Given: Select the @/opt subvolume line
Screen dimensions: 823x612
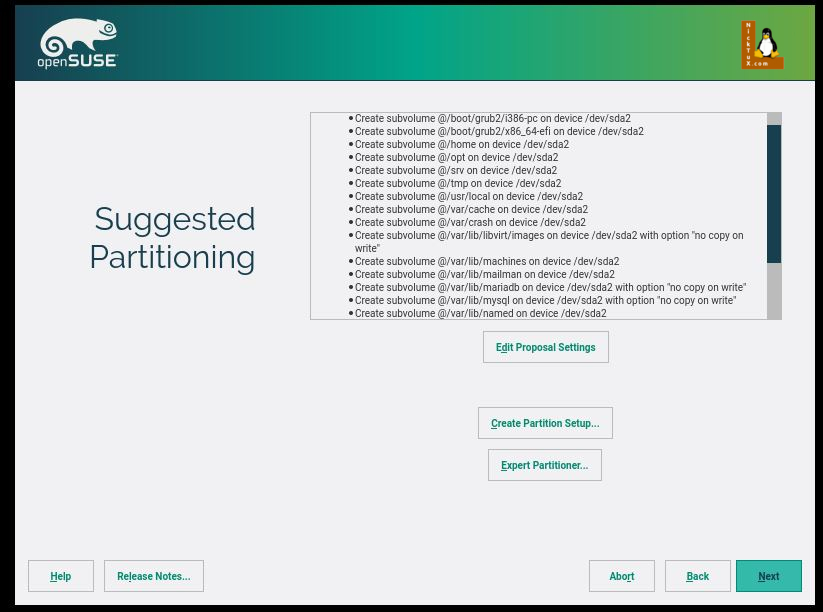Looking at the screenshot, I should point(456,157).
